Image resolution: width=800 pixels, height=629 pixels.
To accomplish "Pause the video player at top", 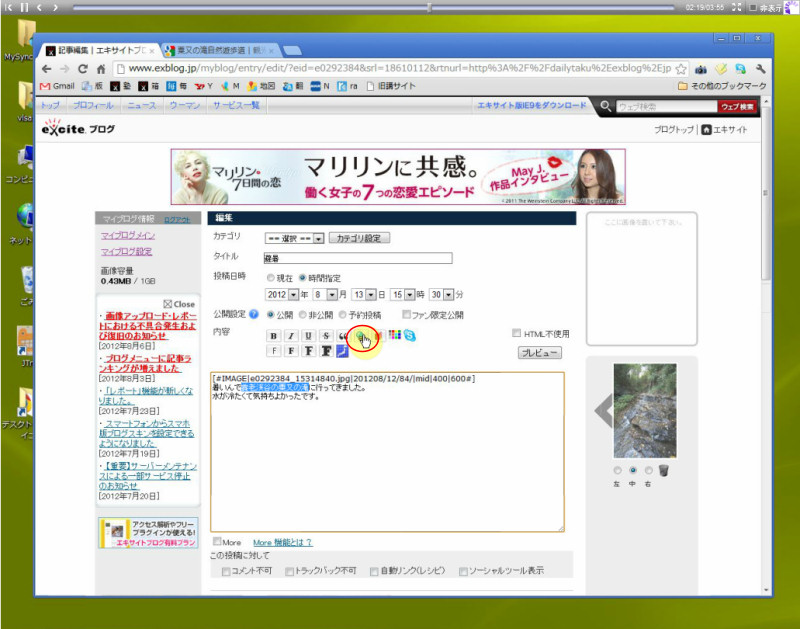I will pyautogui.click(x=24, y=7).
